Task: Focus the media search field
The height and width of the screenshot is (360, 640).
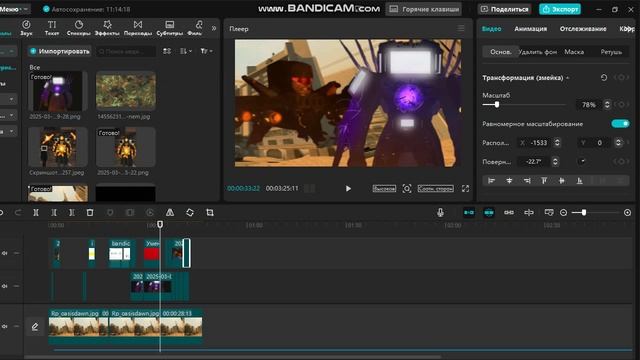Action: (x=126, y=51)
